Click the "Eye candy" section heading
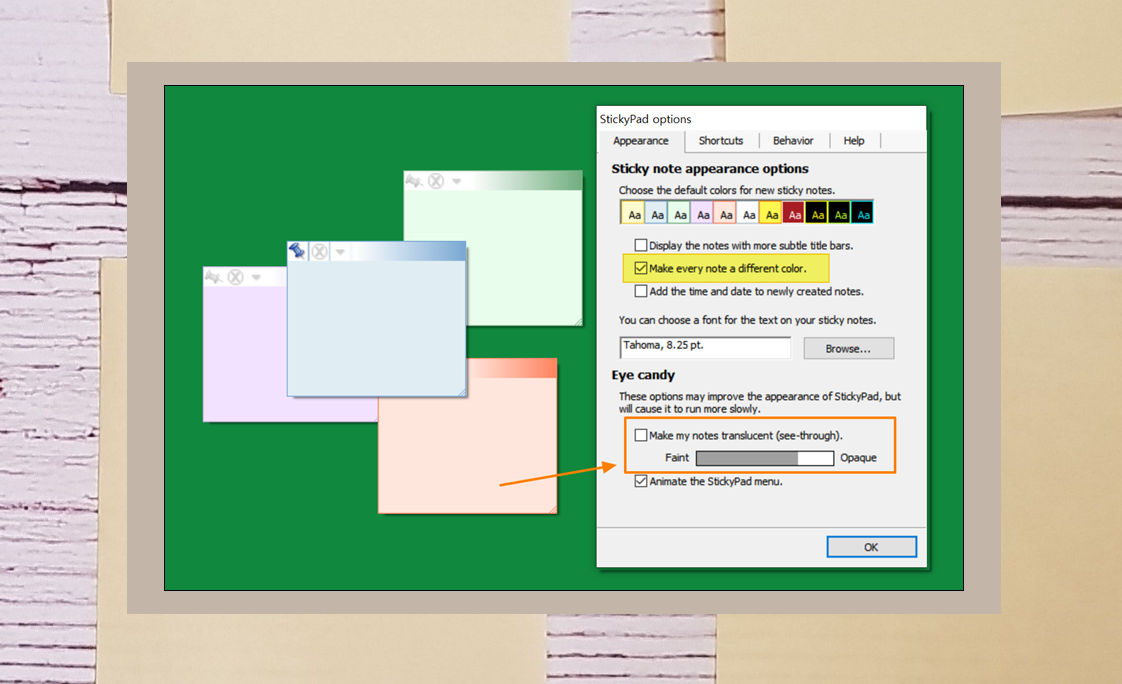The image size is (1122, 684). (643, 375)
